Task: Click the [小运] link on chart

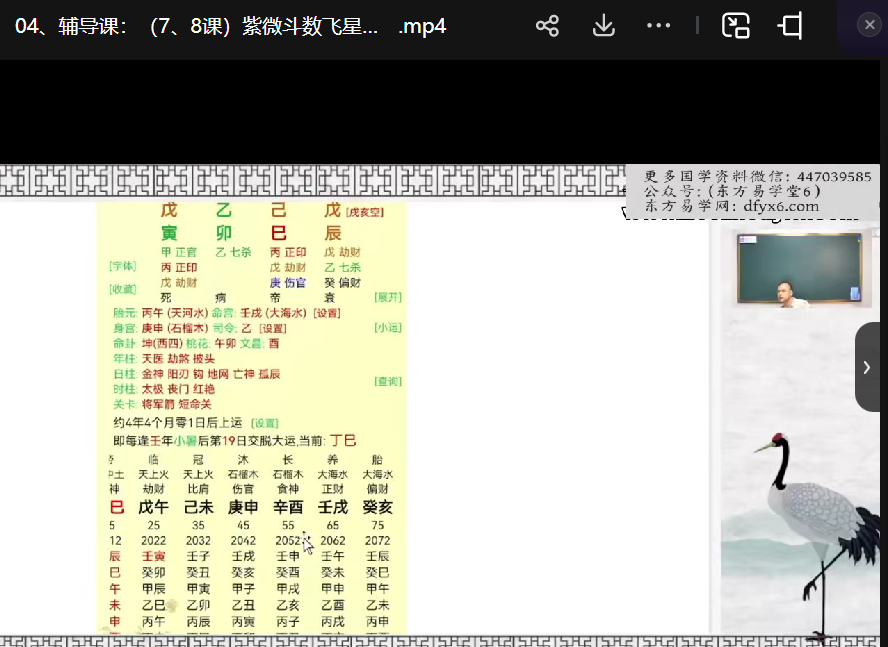Action: 388,327
